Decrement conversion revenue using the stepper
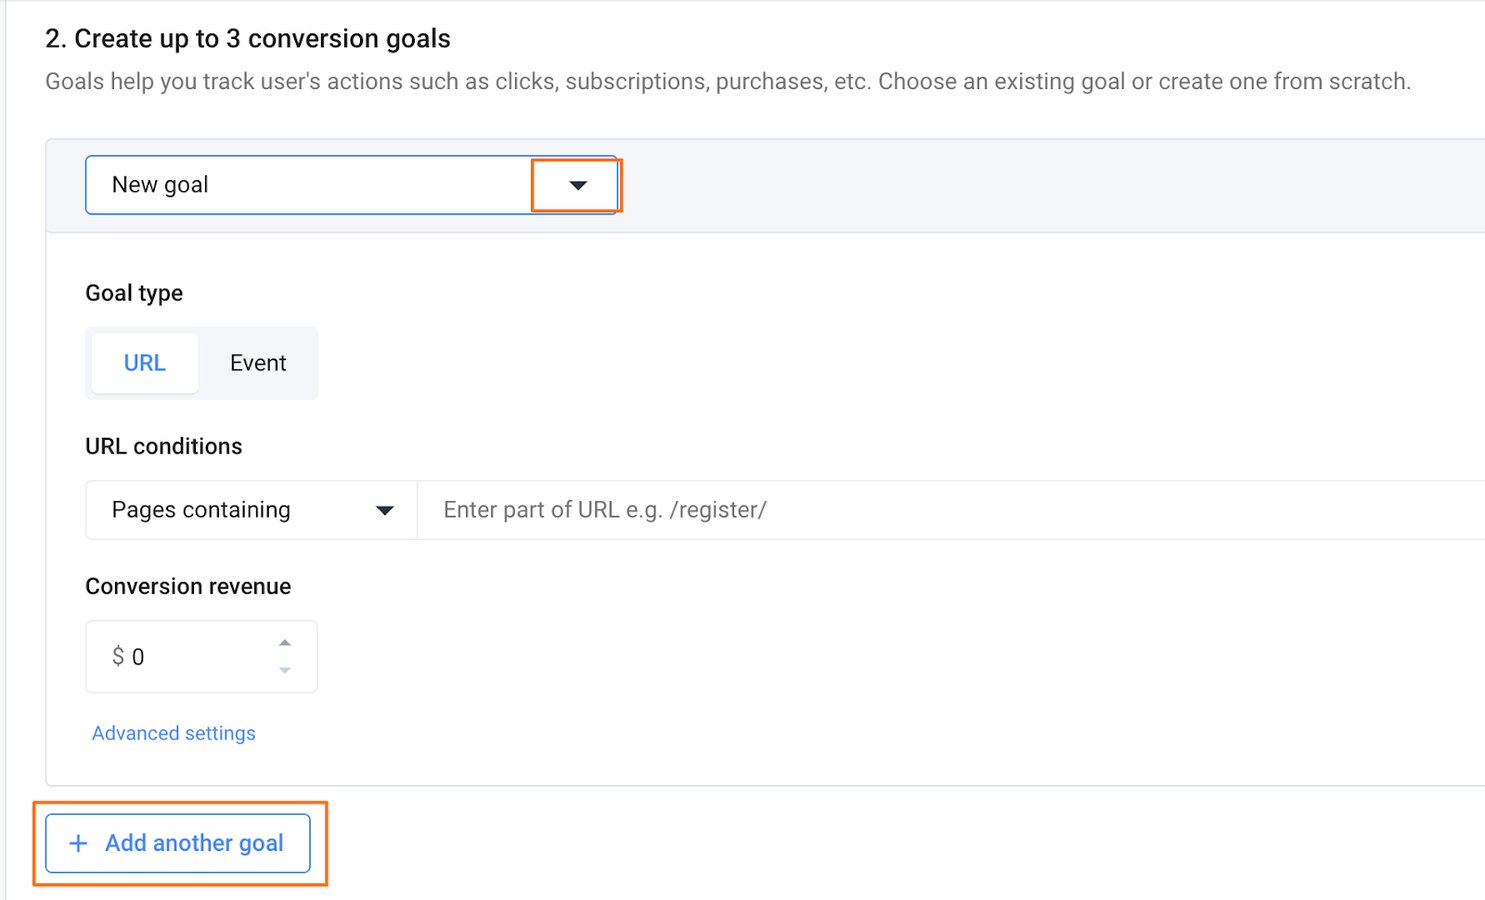This screenshot has width=1485, height=900. pyautogui.click(x=284, y=671)
